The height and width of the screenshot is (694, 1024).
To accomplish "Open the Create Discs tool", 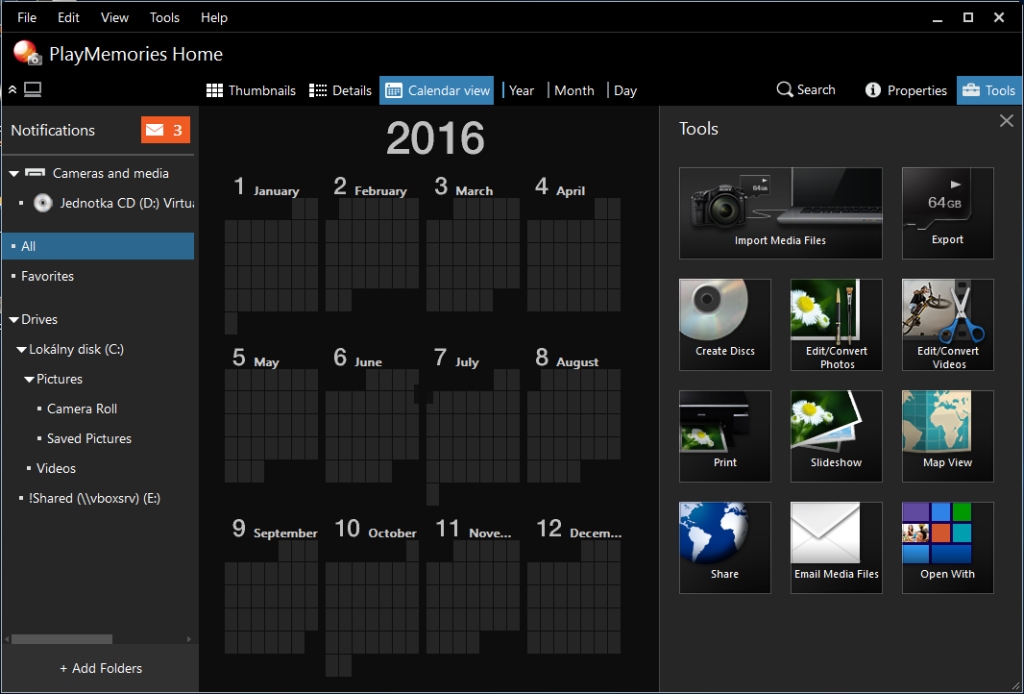I will tap(725, 324).
